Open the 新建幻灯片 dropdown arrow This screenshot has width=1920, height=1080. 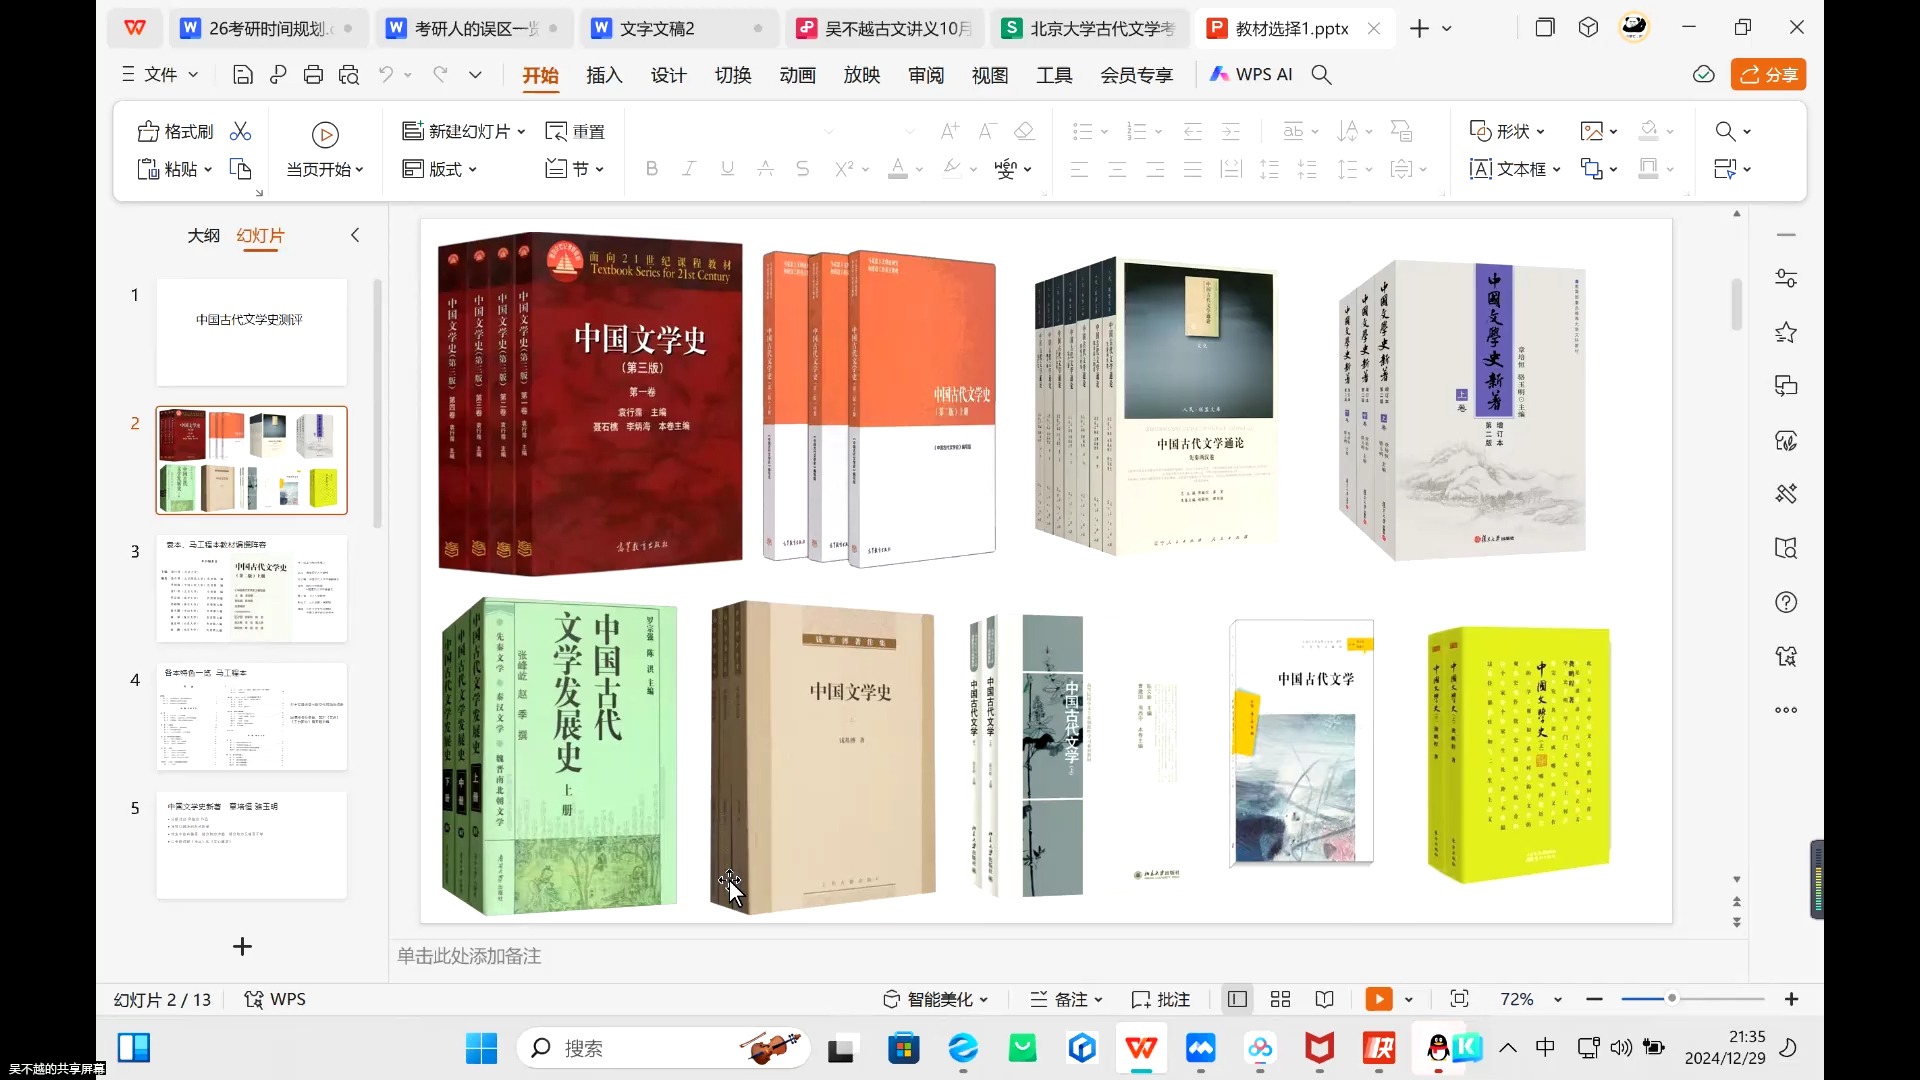[x=522, y=132]
